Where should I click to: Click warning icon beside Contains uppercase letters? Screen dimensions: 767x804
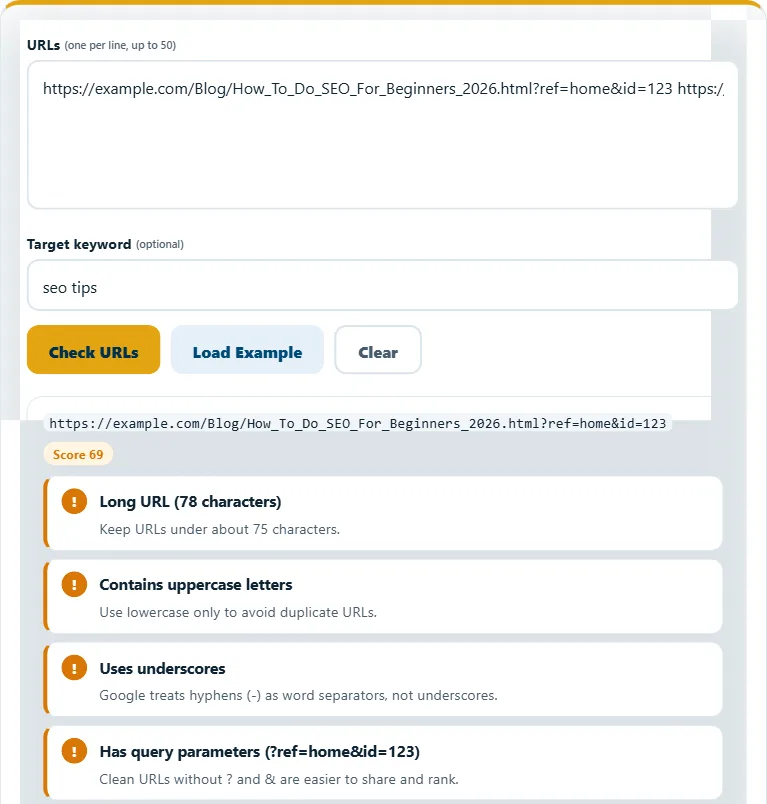click(x=74, y=584)
